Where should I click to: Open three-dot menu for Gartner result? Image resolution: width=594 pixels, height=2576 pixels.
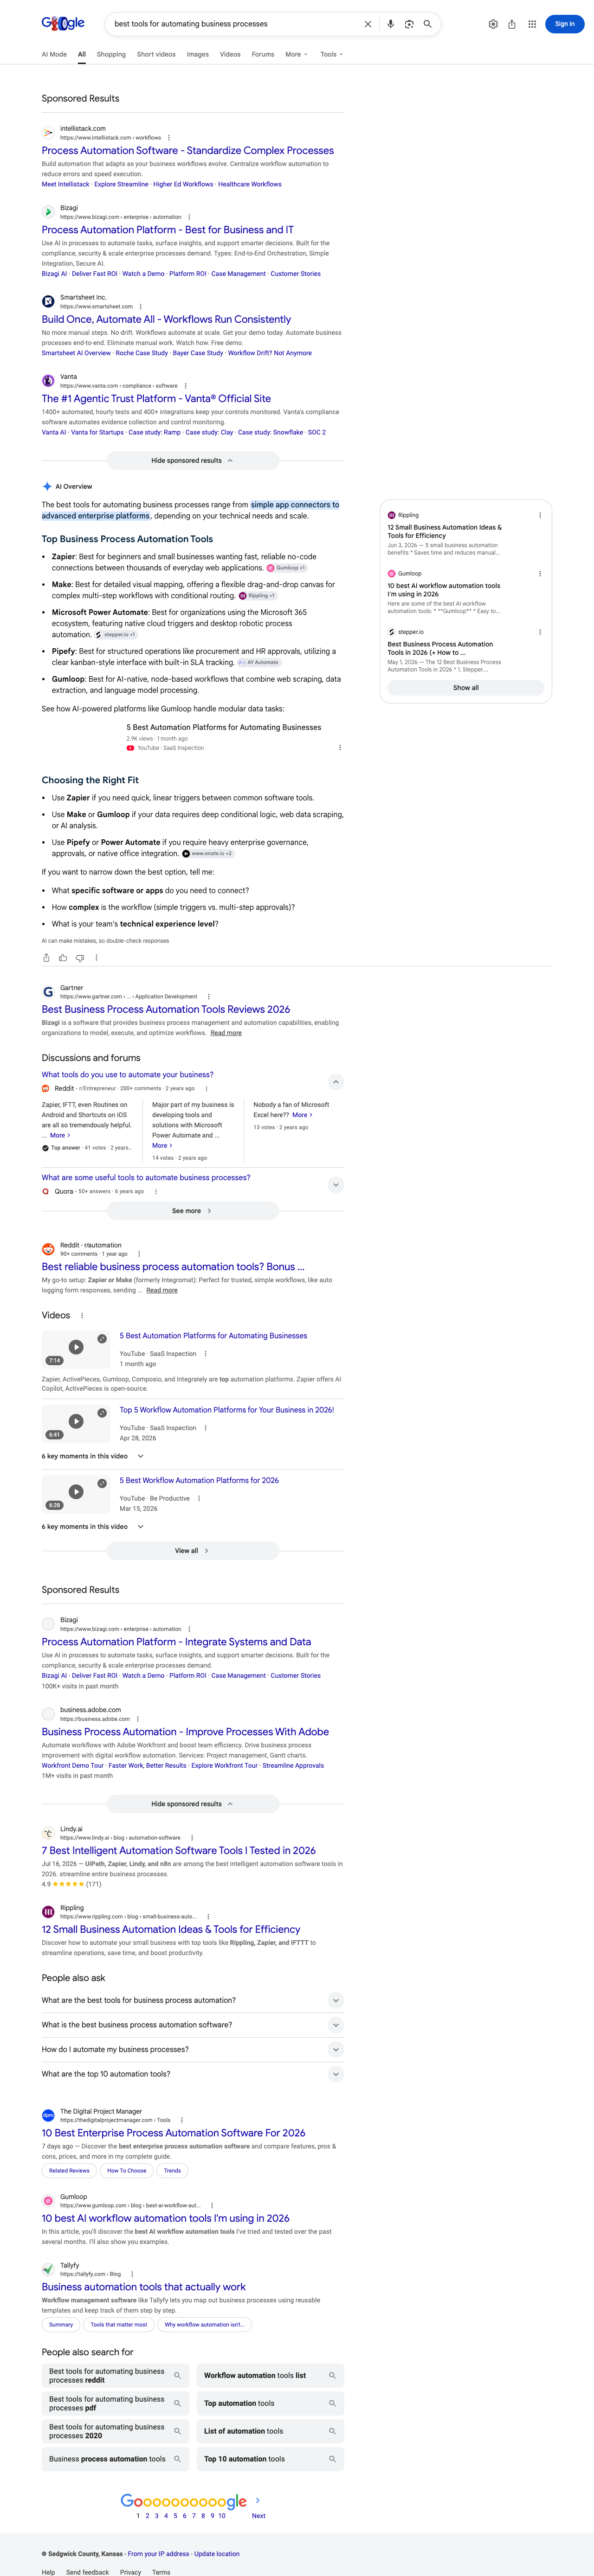pyautogui.click(x=208, y=997)
